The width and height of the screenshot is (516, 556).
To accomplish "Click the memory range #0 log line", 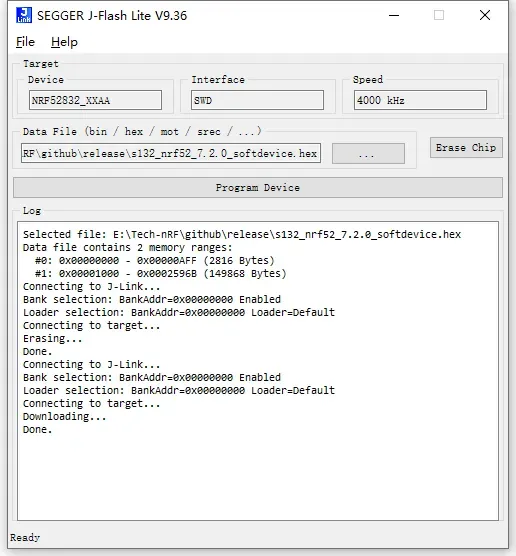I will [x=155, y=261].
